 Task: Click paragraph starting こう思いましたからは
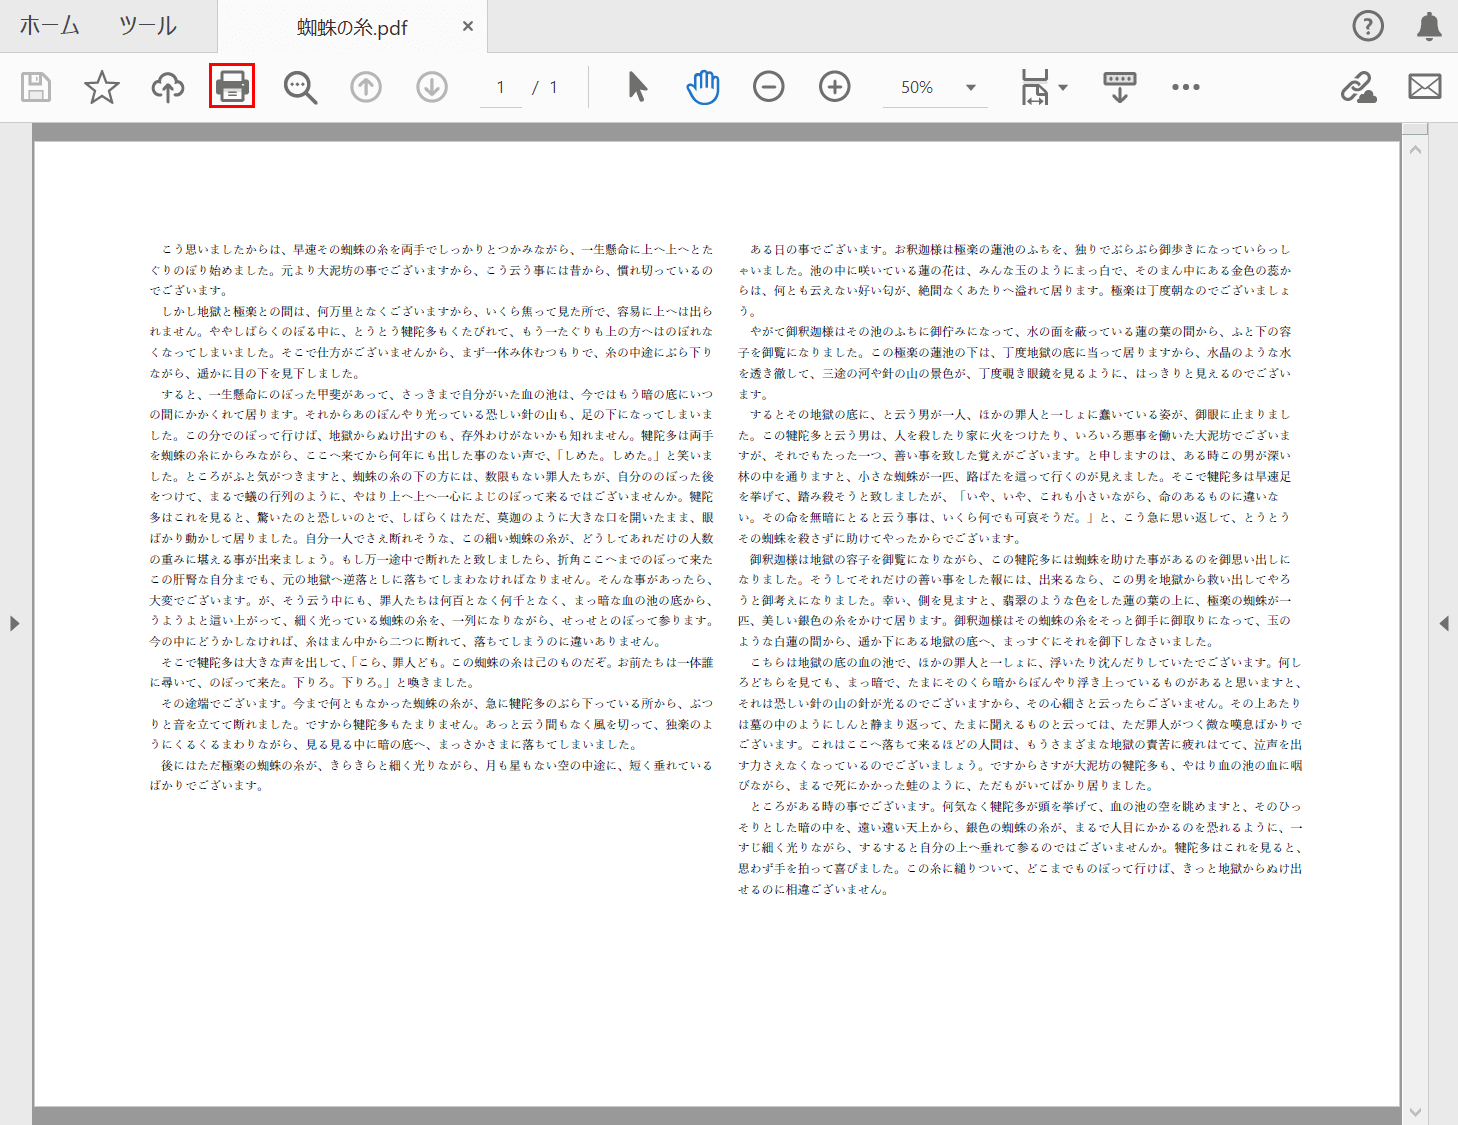(432, 269)
